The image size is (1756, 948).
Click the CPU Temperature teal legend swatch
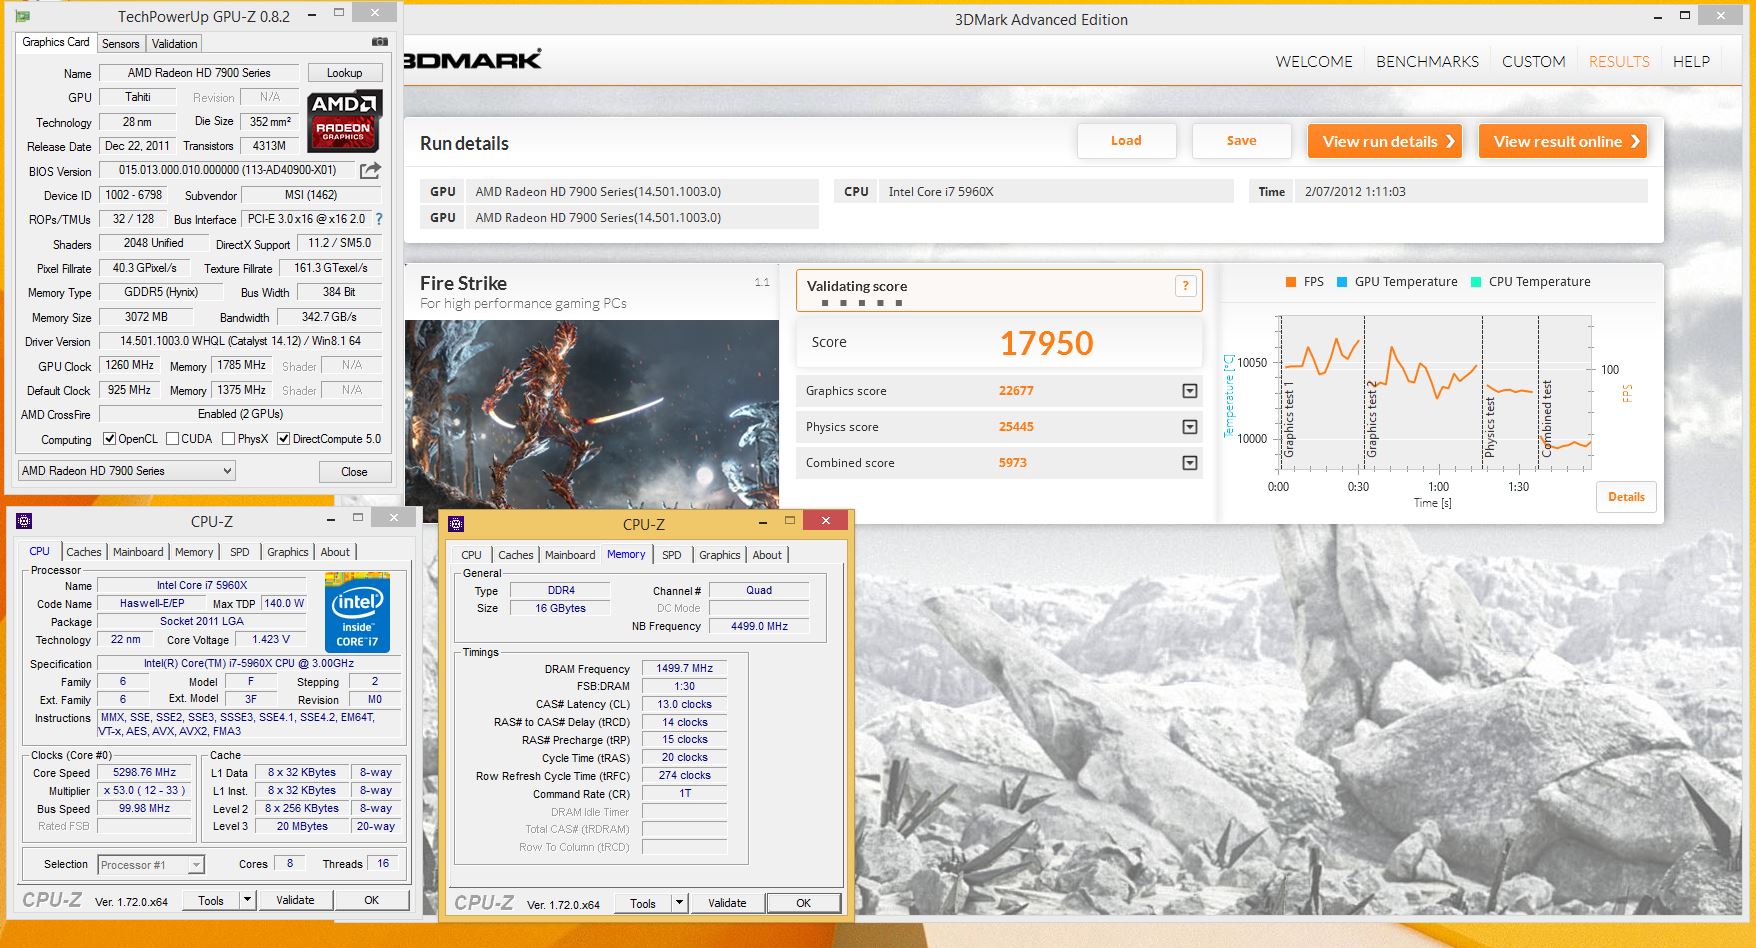1476,282
